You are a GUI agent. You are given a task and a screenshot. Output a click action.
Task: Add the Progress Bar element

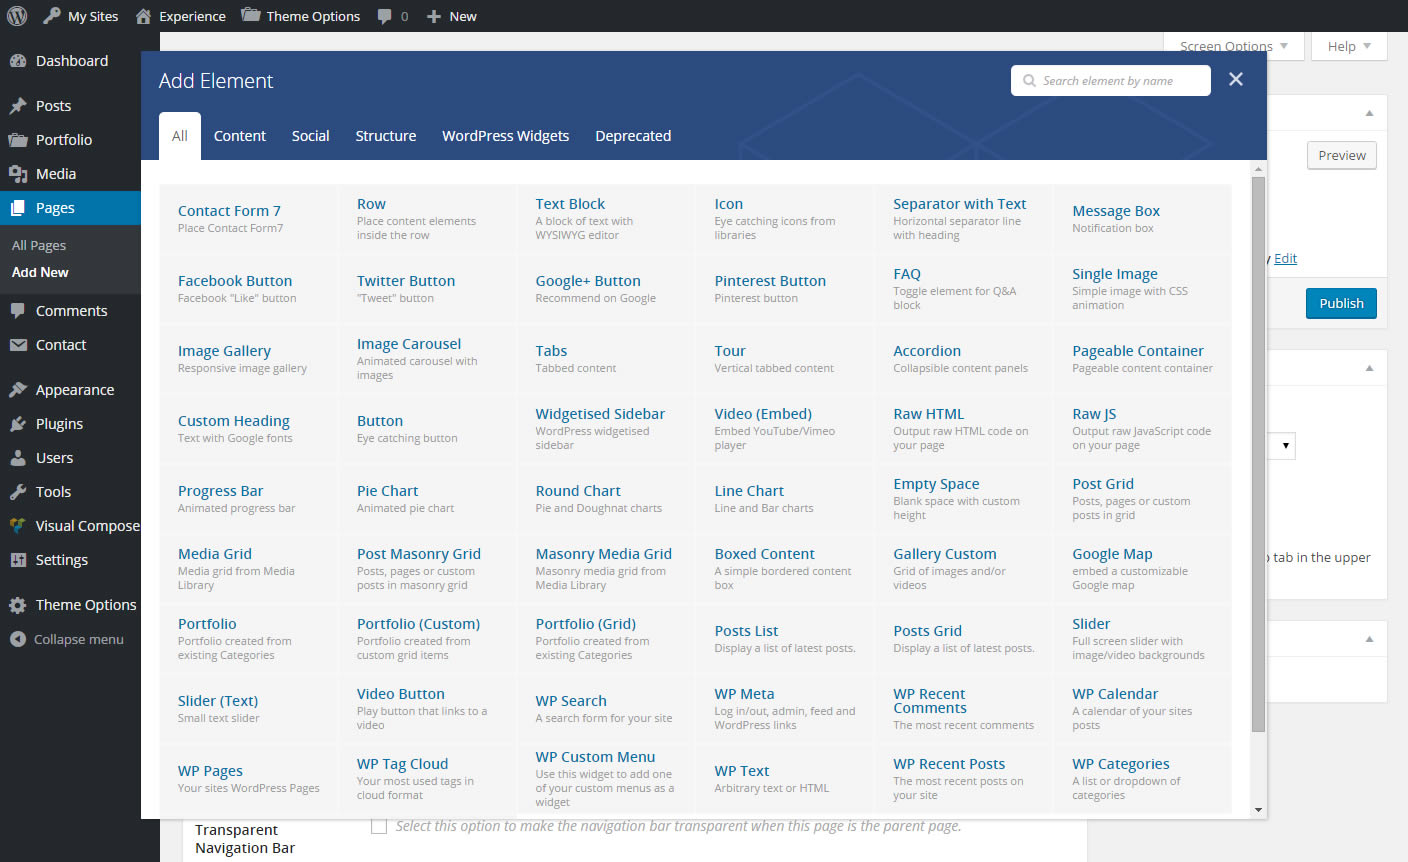pyautogui.click(x=249, y=498)
